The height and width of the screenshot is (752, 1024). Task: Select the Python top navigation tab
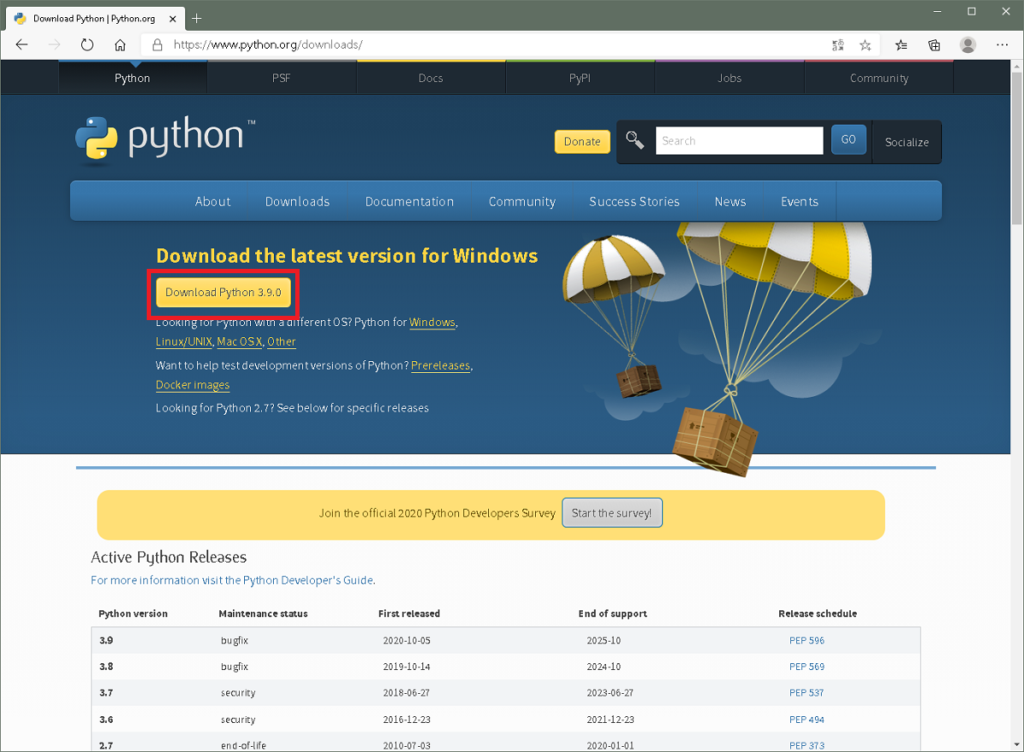pos(133,78)
